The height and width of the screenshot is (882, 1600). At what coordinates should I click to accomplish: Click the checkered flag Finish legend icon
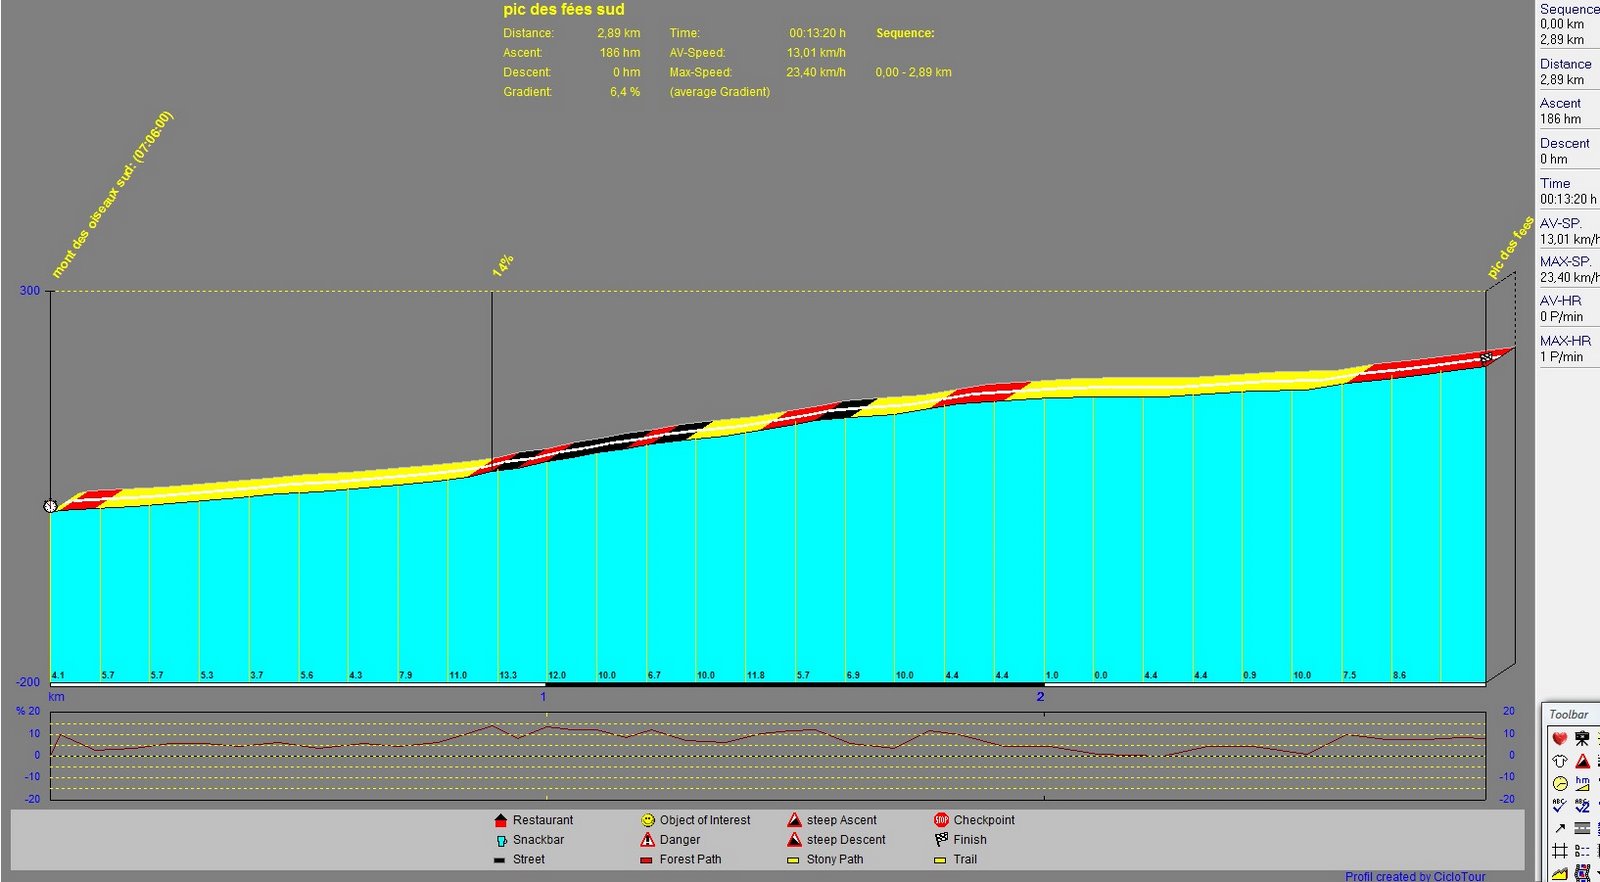coord(941,840)
